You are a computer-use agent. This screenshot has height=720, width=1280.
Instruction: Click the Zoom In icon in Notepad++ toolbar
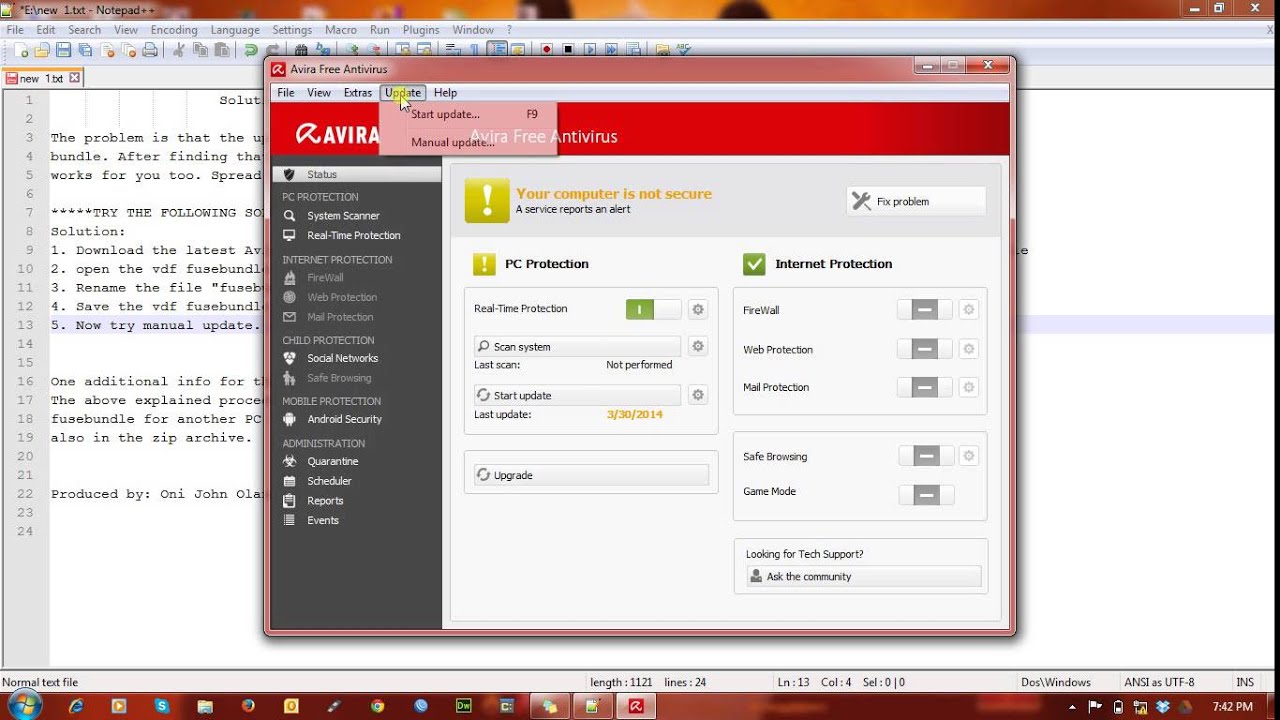pyautogui.click(x=352, y=49)
